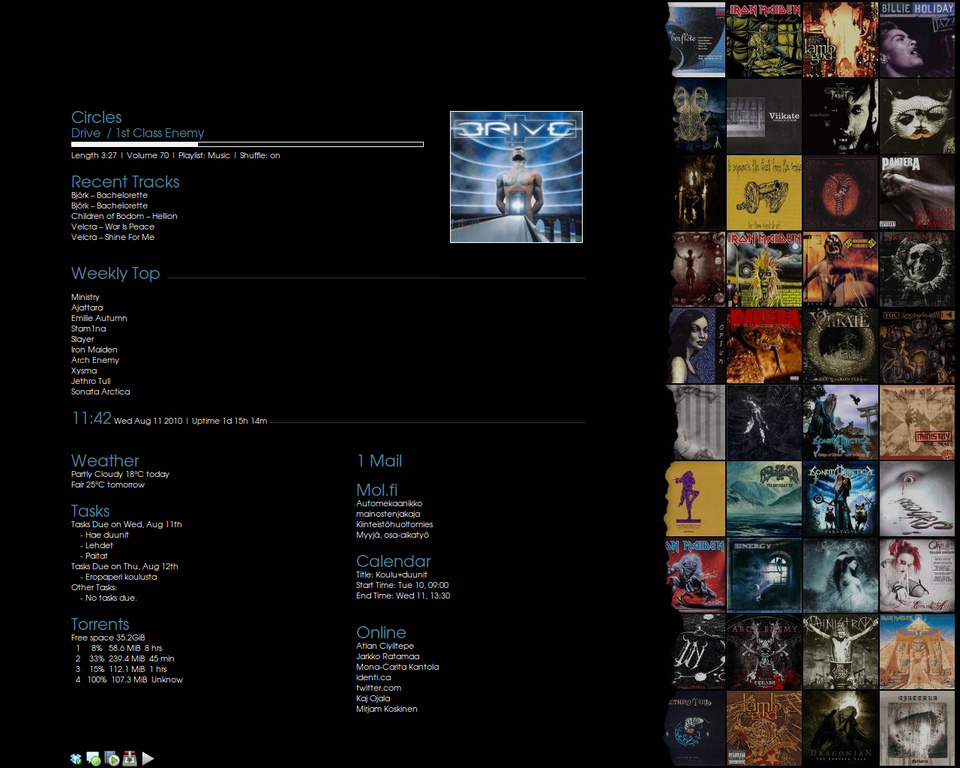The height and width of the screenshot is (768, 960).
Task: Select the Pantera Vulgar Display of Power cover
Action: 917,192
